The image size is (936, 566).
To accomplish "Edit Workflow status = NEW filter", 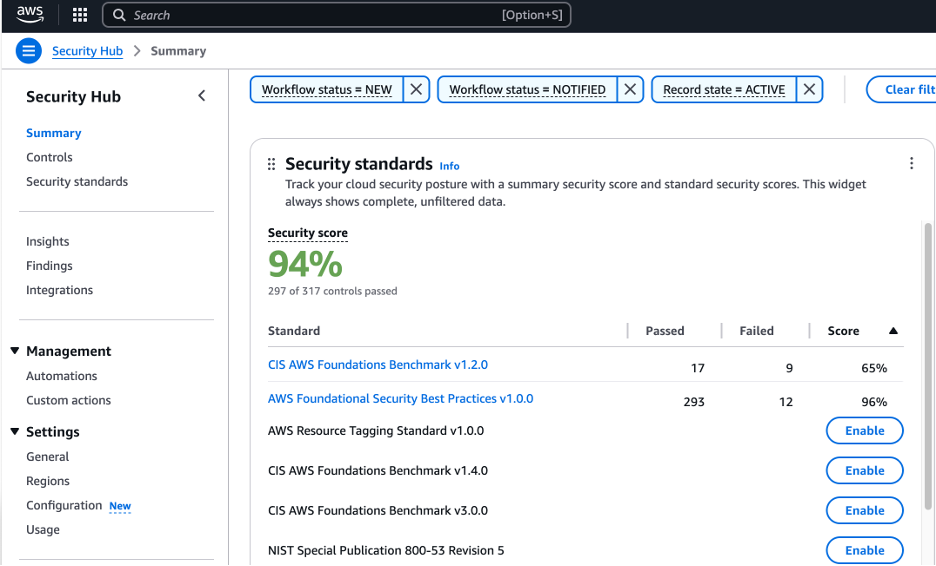I will 327,90.
